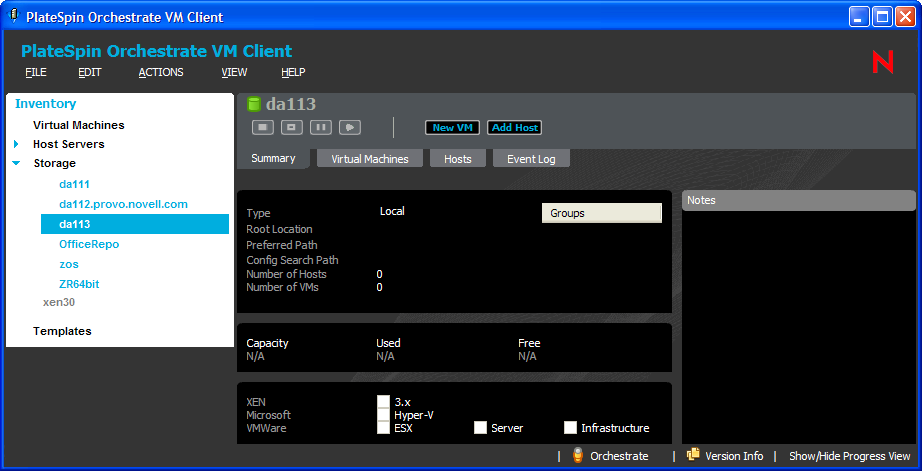Minimize the PlateSpin Orchestrate window
The image size is (922, 471).
coord(859,17)
